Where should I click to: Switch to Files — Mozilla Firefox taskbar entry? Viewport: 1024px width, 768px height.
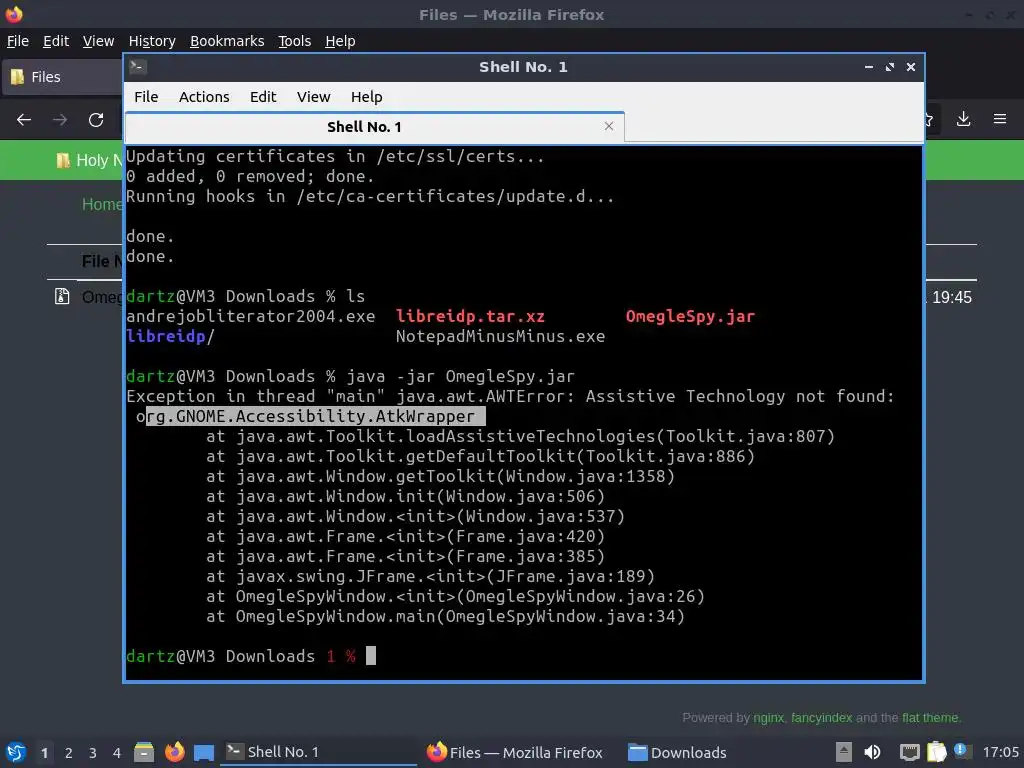click(515, 752)
